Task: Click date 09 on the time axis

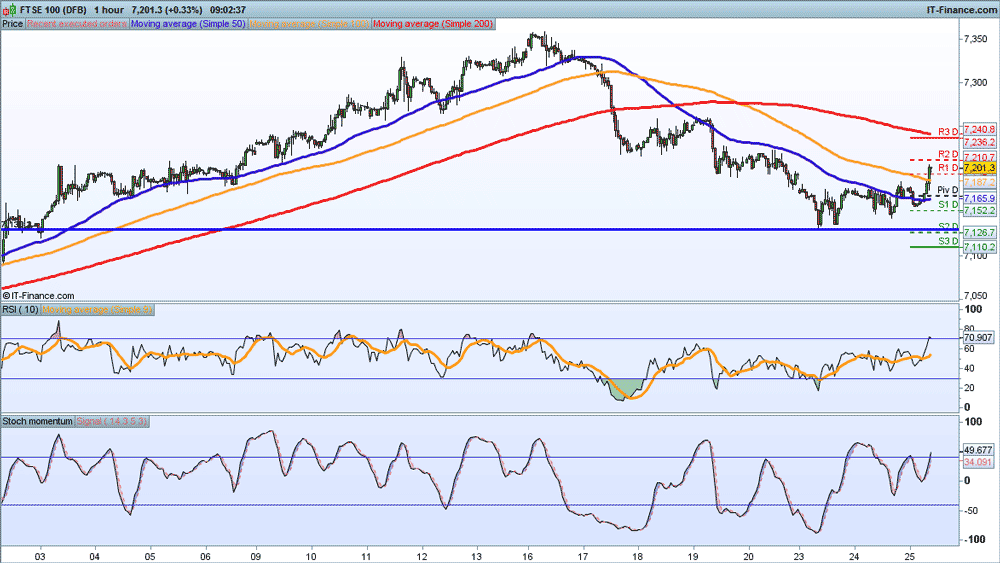Action: click(x=256, y=555)
